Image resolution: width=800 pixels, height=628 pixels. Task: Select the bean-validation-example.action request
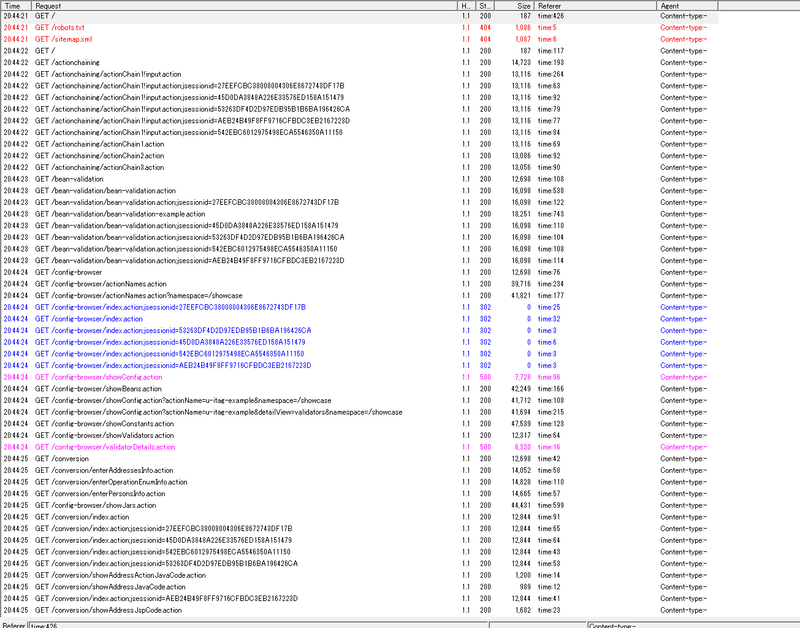click(x=359, y=214)
